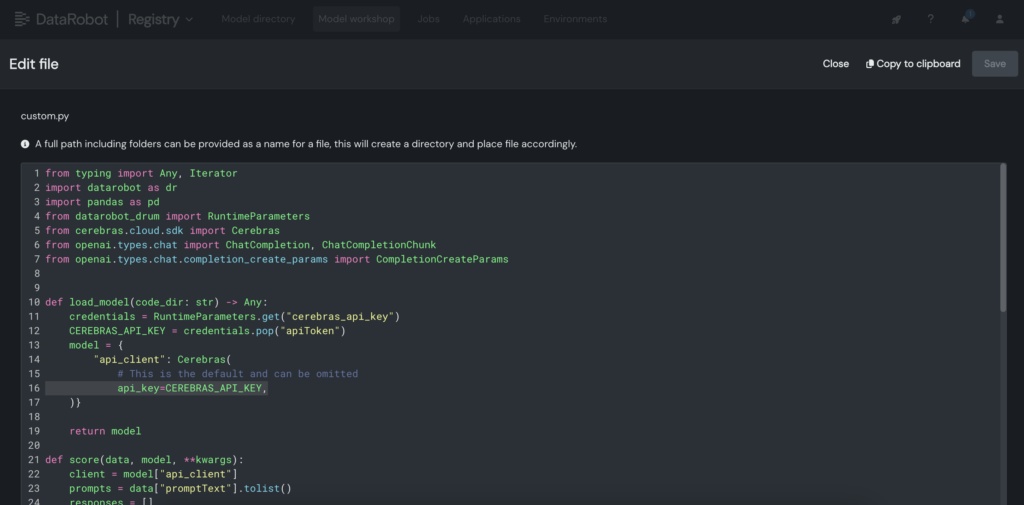Click line with data["promptText"].tolist()
Image resolution: width=1024 pixels, height=505 pixels.
coord(180,489)
